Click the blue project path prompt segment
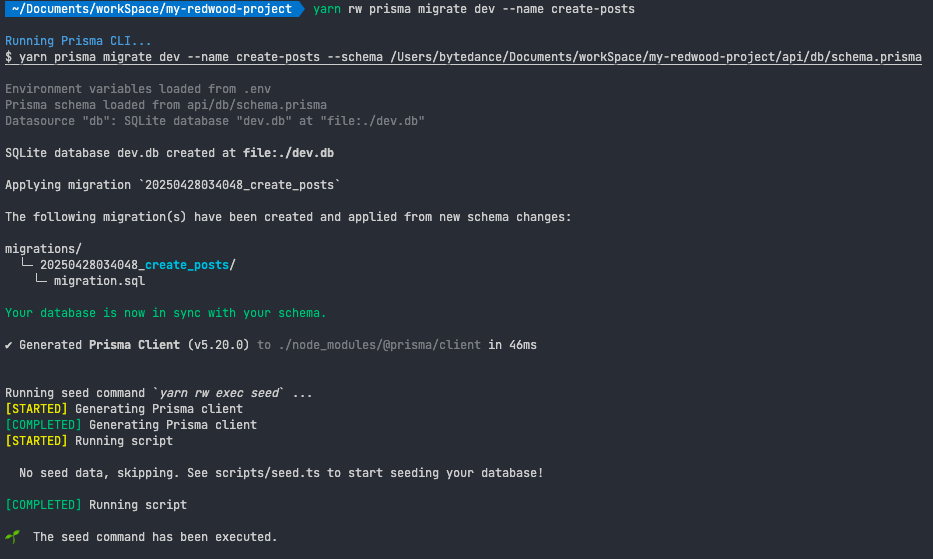 coord(152,9)
